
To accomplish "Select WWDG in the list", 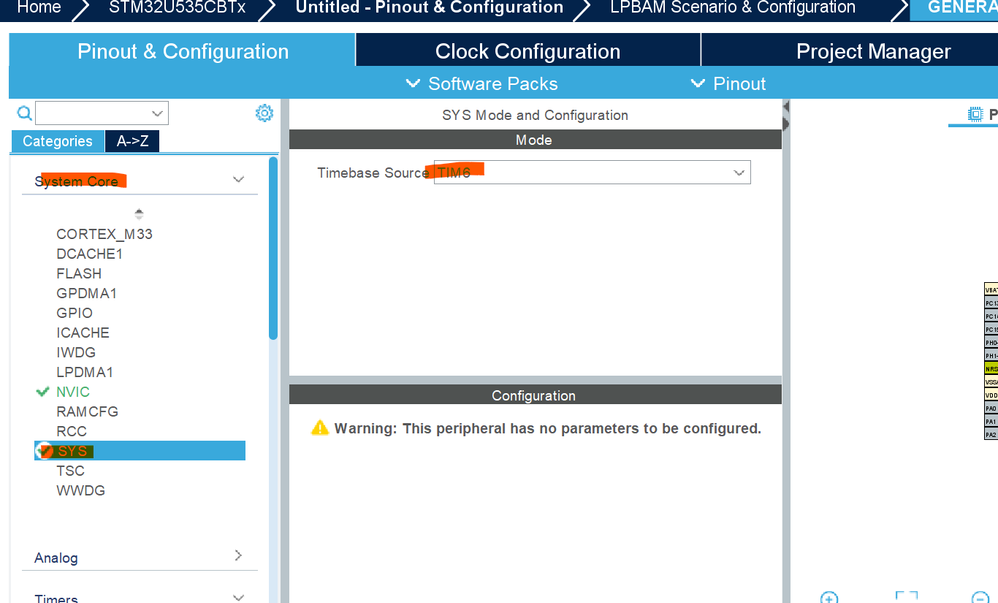I will click(x=81, y=490).
